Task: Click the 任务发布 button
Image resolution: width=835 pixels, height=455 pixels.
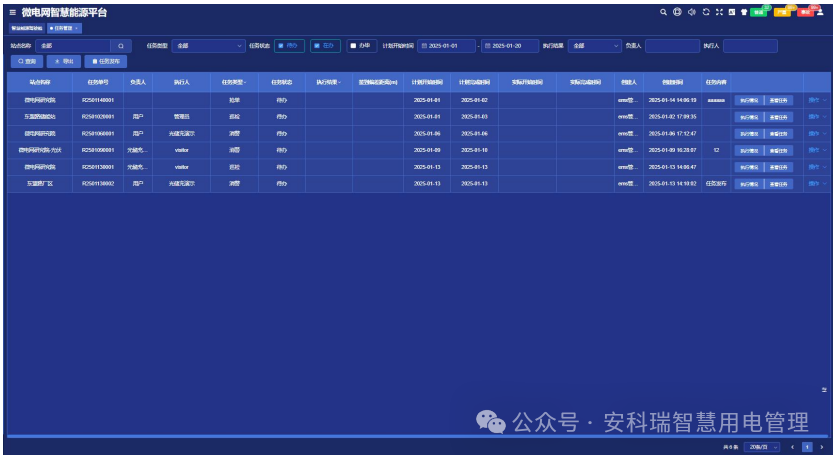Action: coord(106,61)
